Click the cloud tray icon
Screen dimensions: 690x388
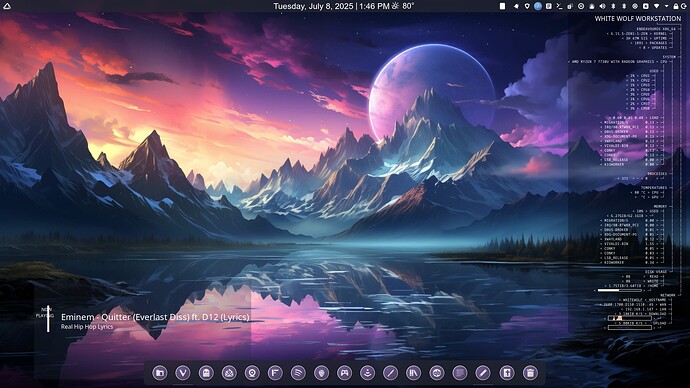tap(592, 6)
